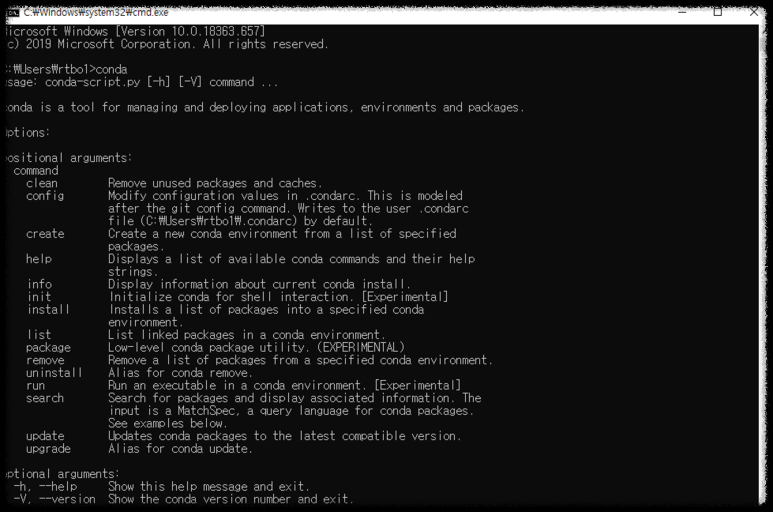Click 'See examples below.' text

(x=168, y=423)
